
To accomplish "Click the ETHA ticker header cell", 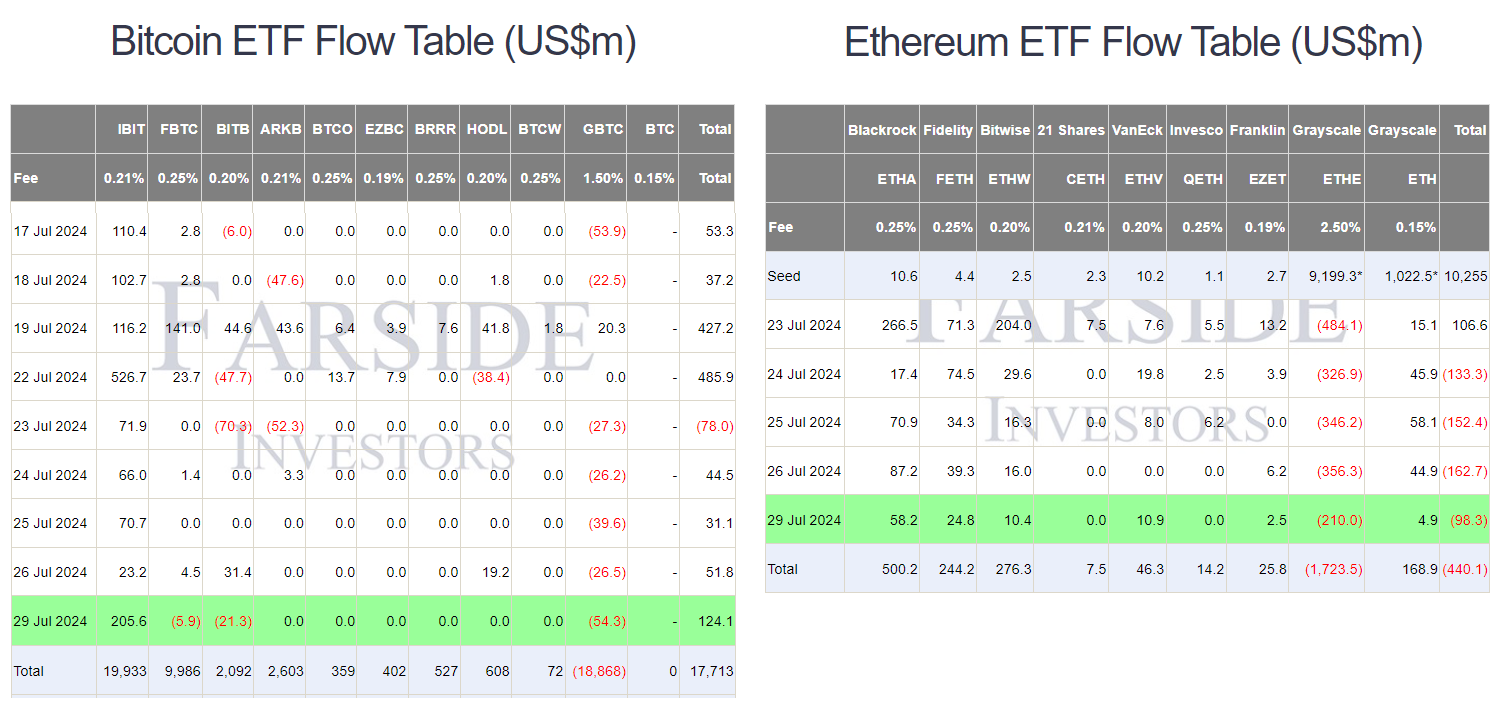I will [x=896, y=179].
